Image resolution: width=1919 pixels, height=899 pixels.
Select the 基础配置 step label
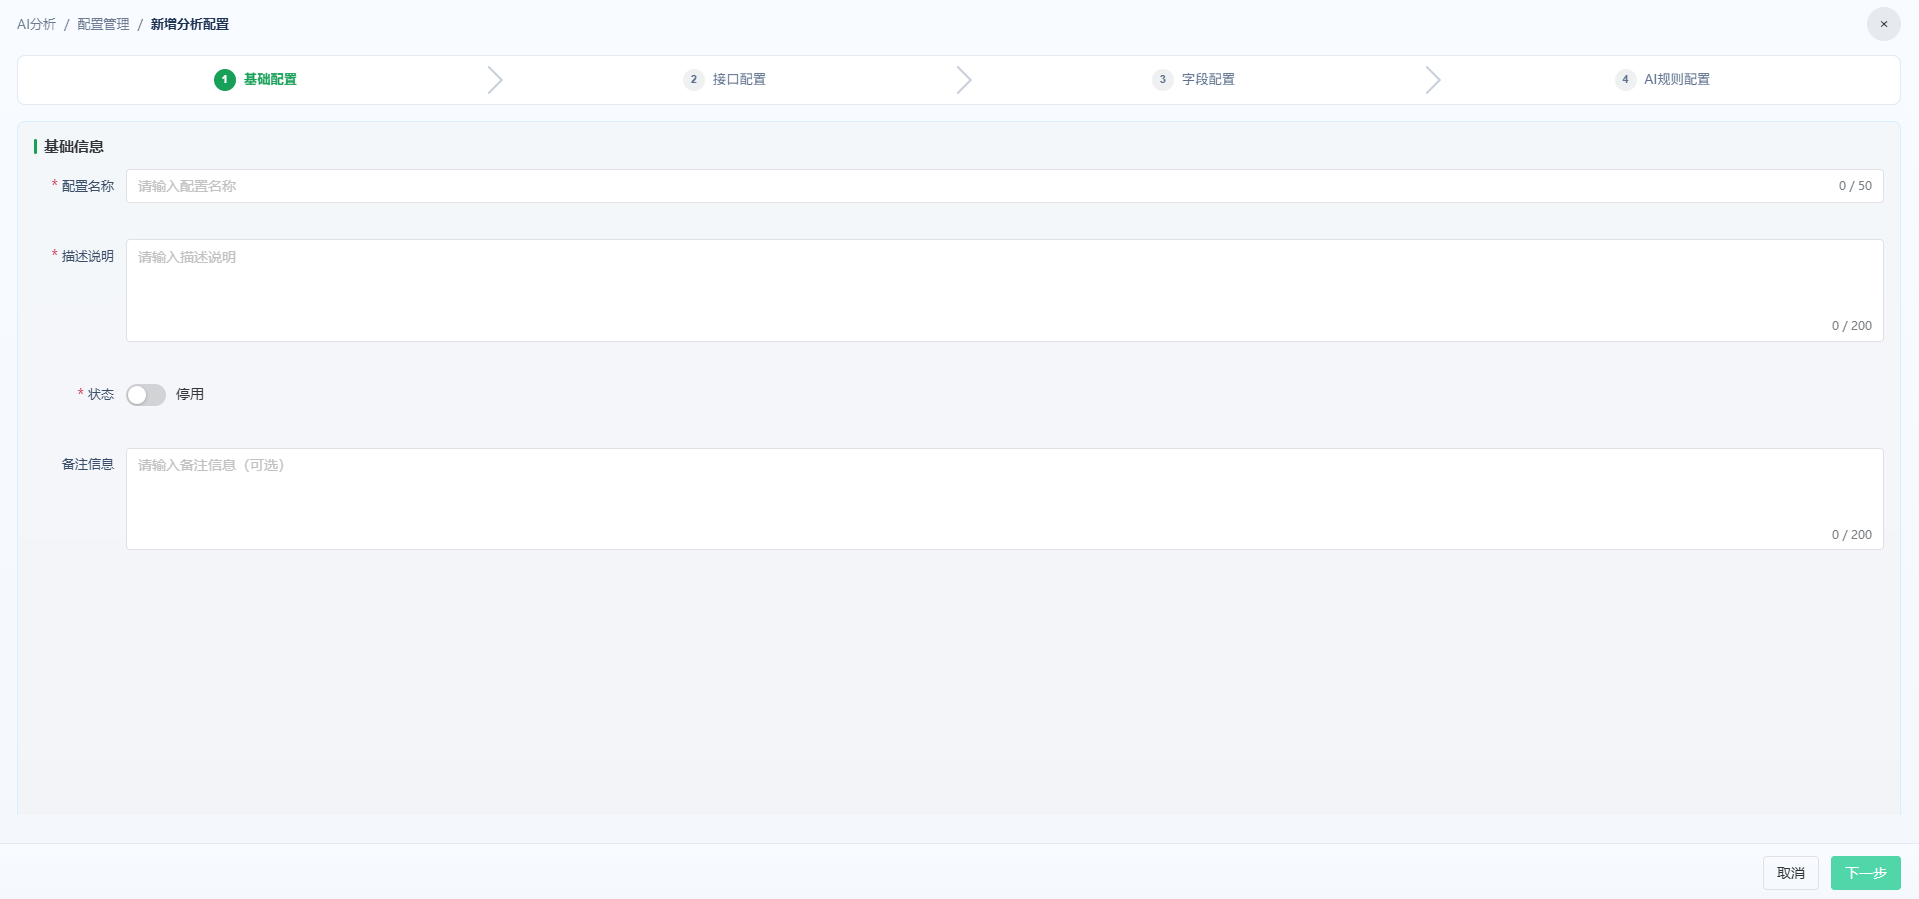270,80
